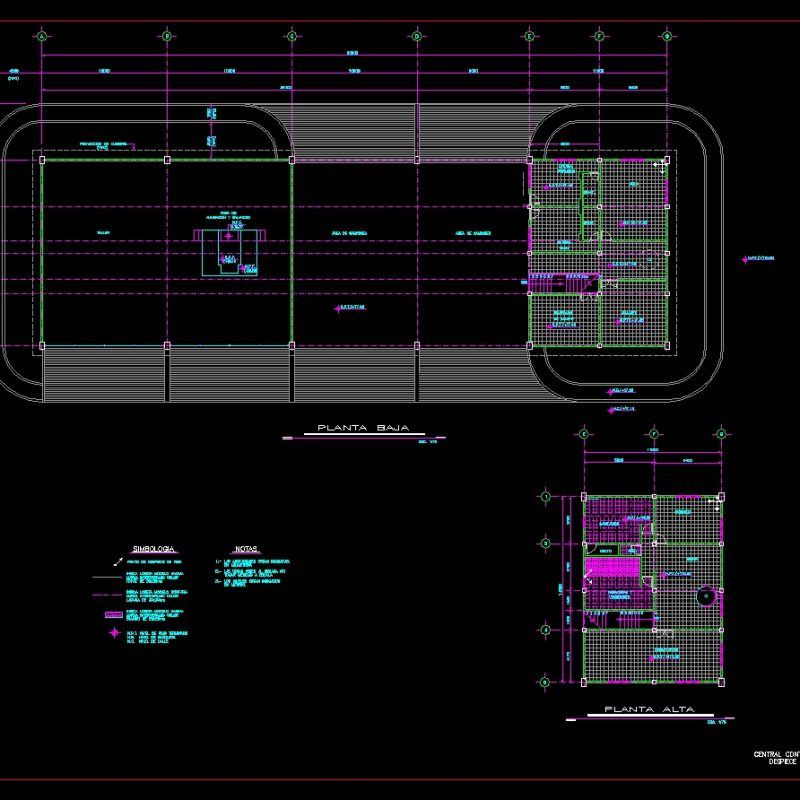Click the scale note under Planta Alta title
This screenshot has width=800, height=800.
[x=718, y=721]
